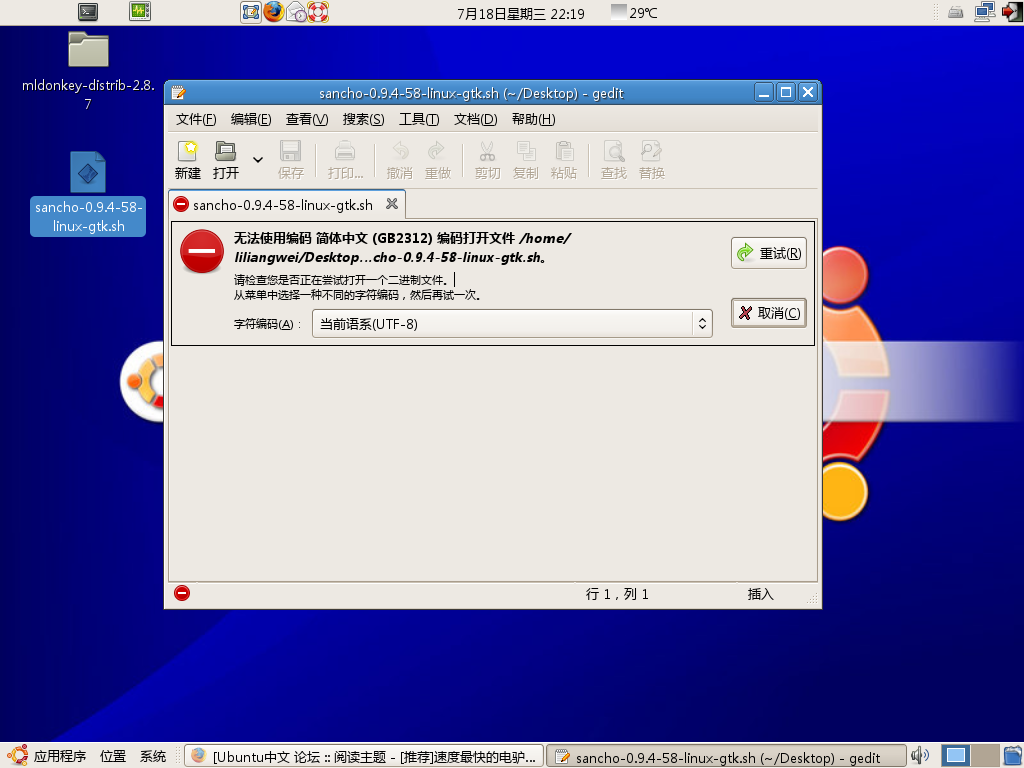Launch the terminal from the top panel
This screenshot has height=768, width=1024.
point(88,12)
